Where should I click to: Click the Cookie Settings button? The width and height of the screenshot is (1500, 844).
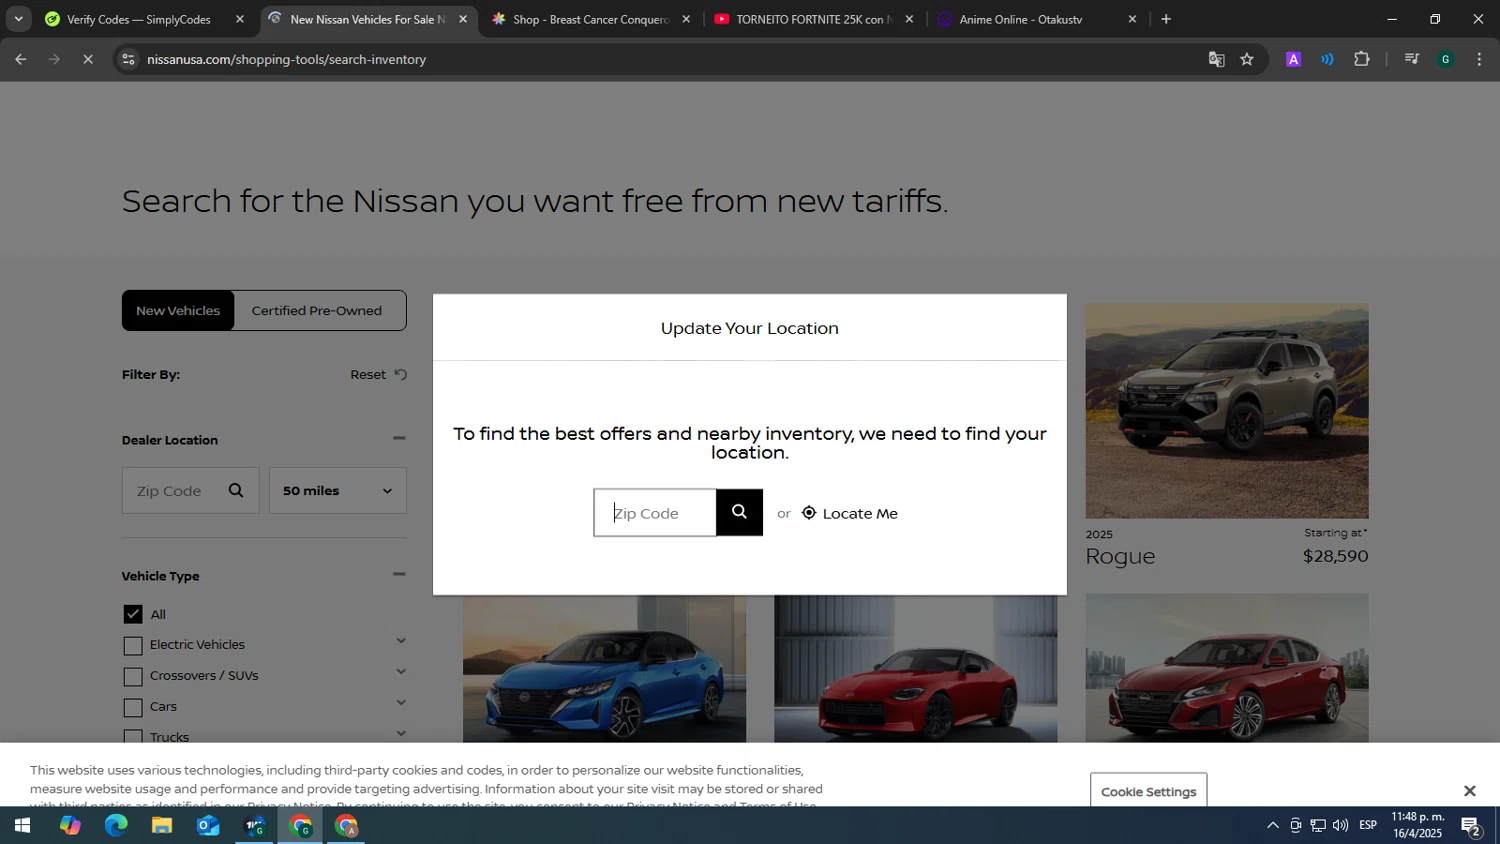[x=1148, y=791]
